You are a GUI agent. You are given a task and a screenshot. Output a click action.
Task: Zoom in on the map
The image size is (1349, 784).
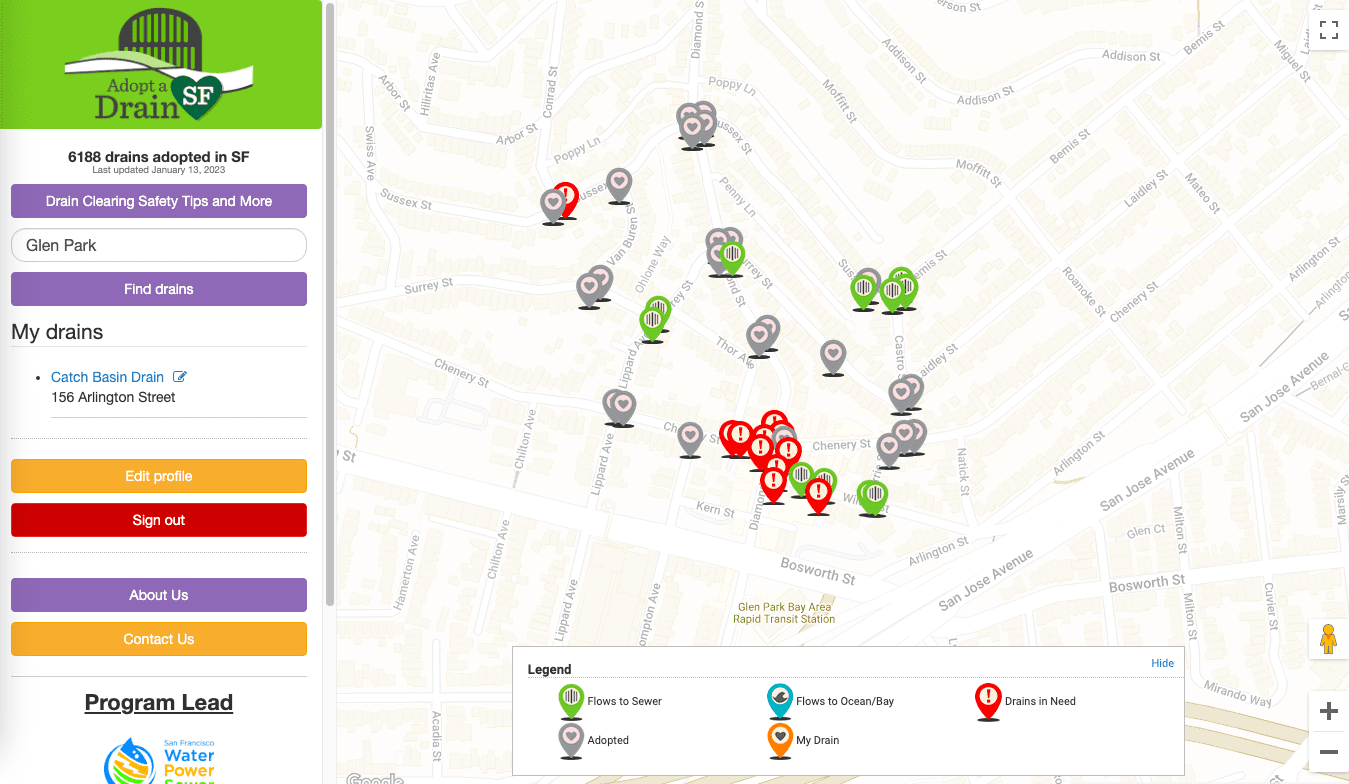pyautogui.click(x=1328, y=712)
